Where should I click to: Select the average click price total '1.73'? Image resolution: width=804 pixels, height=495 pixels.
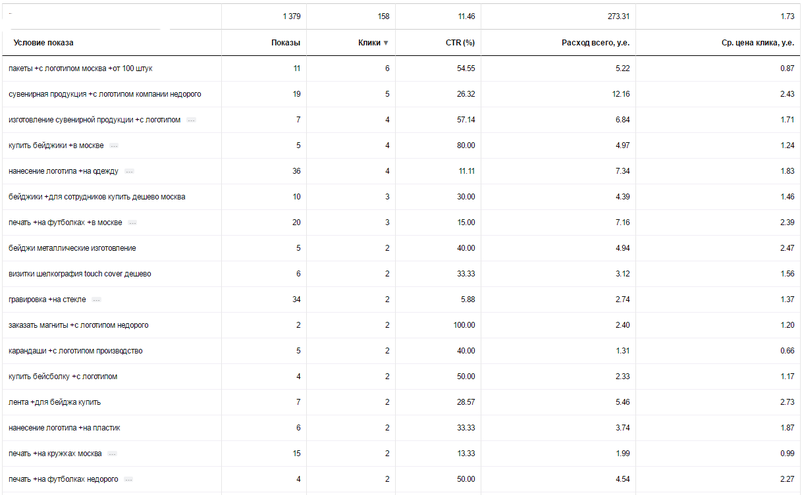point(787,16)
